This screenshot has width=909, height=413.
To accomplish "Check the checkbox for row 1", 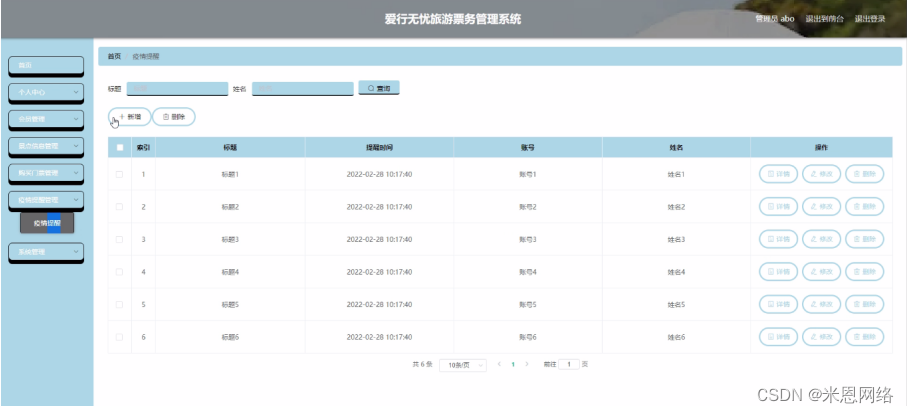I will pyautogui.click(x=119, y=174).
